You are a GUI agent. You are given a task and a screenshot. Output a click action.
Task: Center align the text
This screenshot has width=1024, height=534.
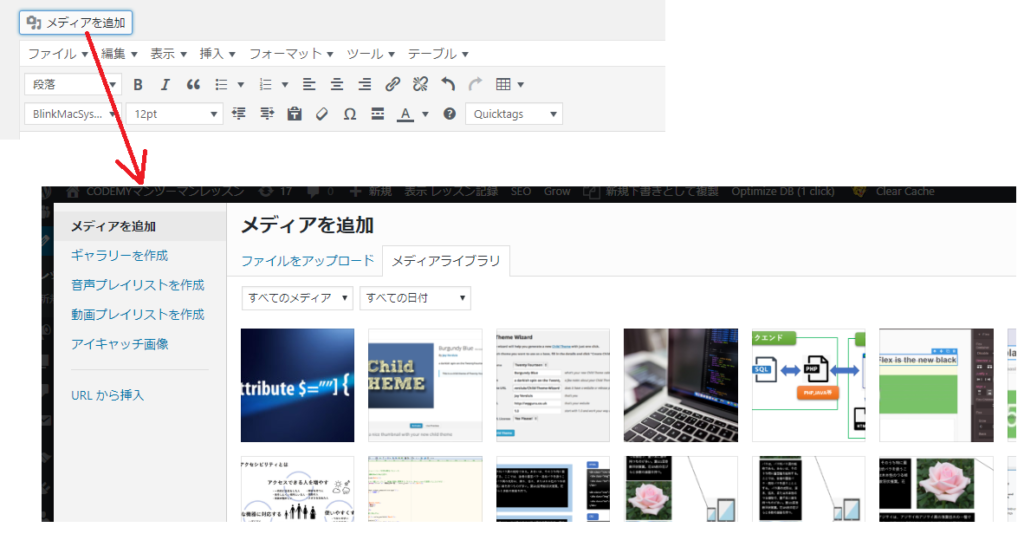pyautogui.click(x=337, y=85)
